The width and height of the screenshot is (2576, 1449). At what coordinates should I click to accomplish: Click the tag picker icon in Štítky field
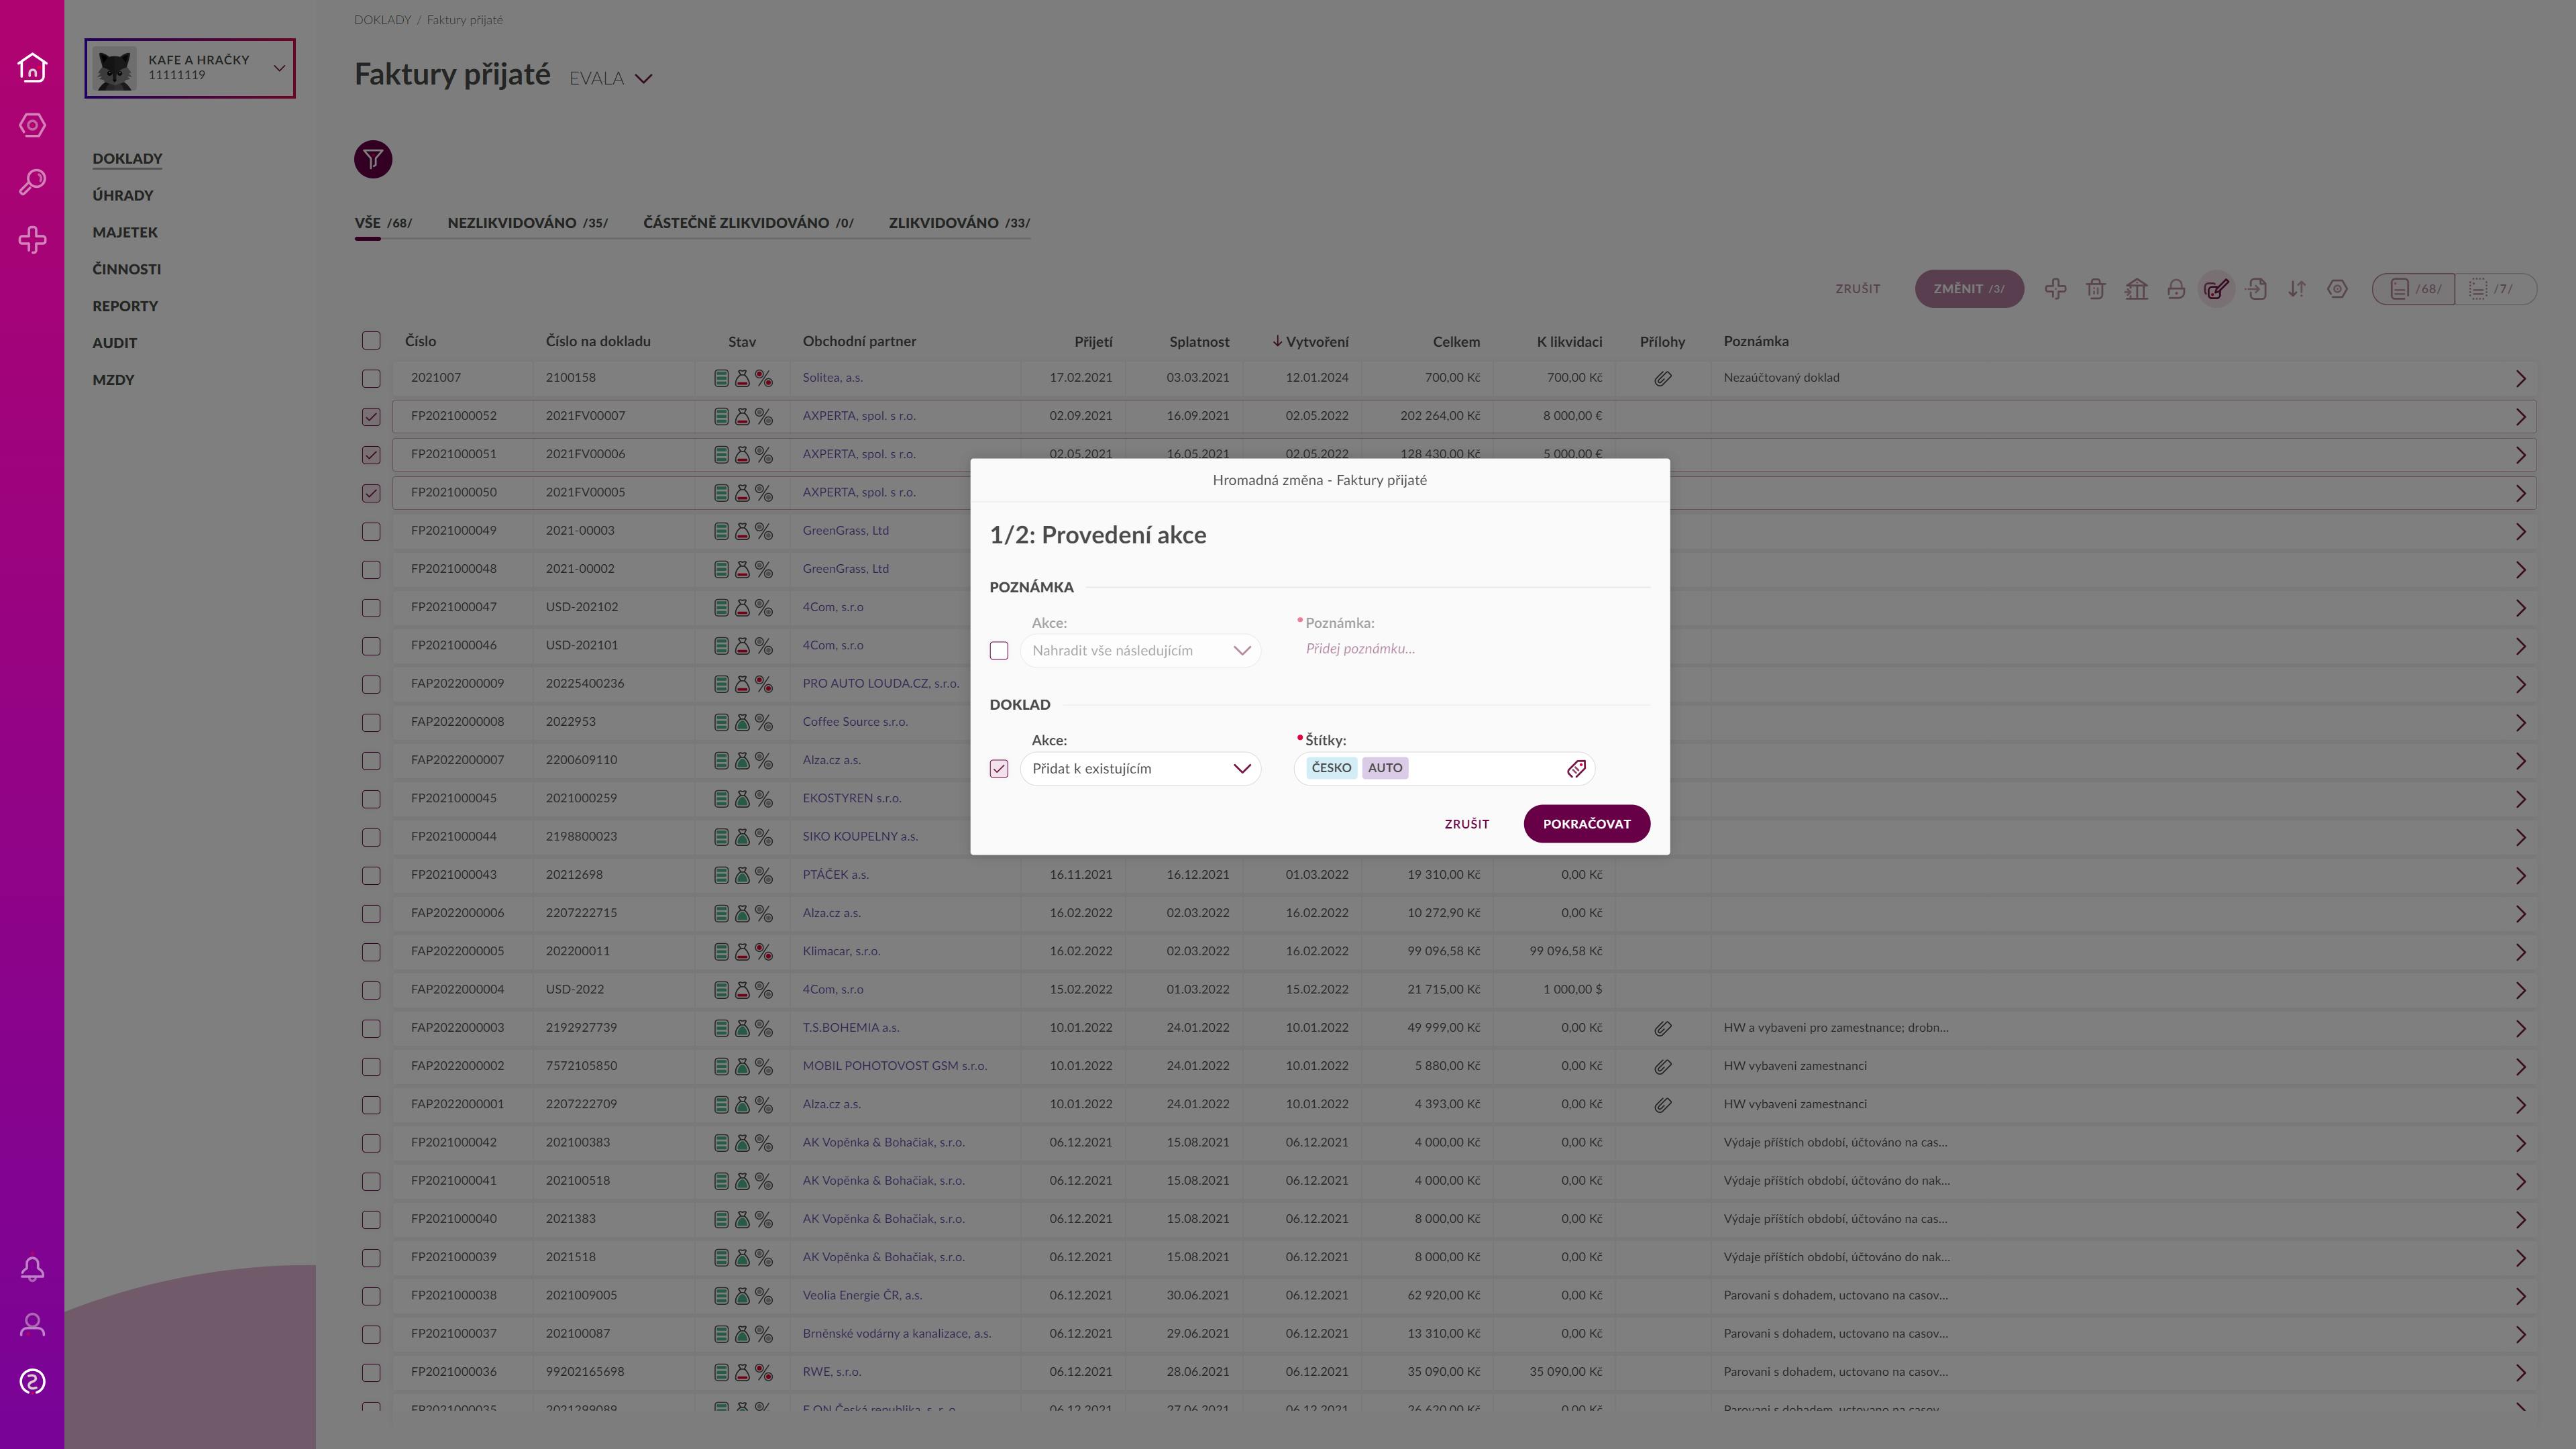(1576, 769)
